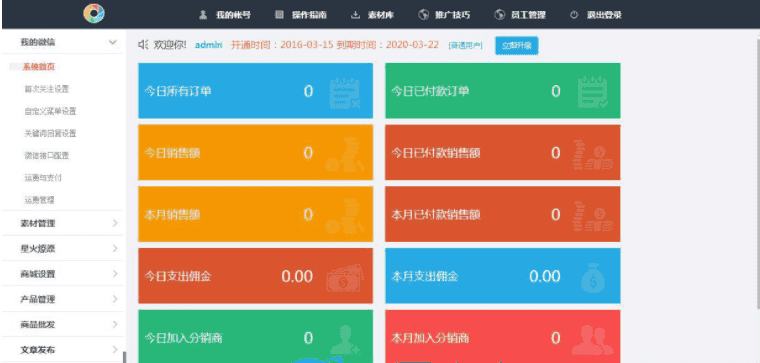Click the speaker icon before 欢迎你
This screenshot has height=363, width=760.
[x=143, y=45]
